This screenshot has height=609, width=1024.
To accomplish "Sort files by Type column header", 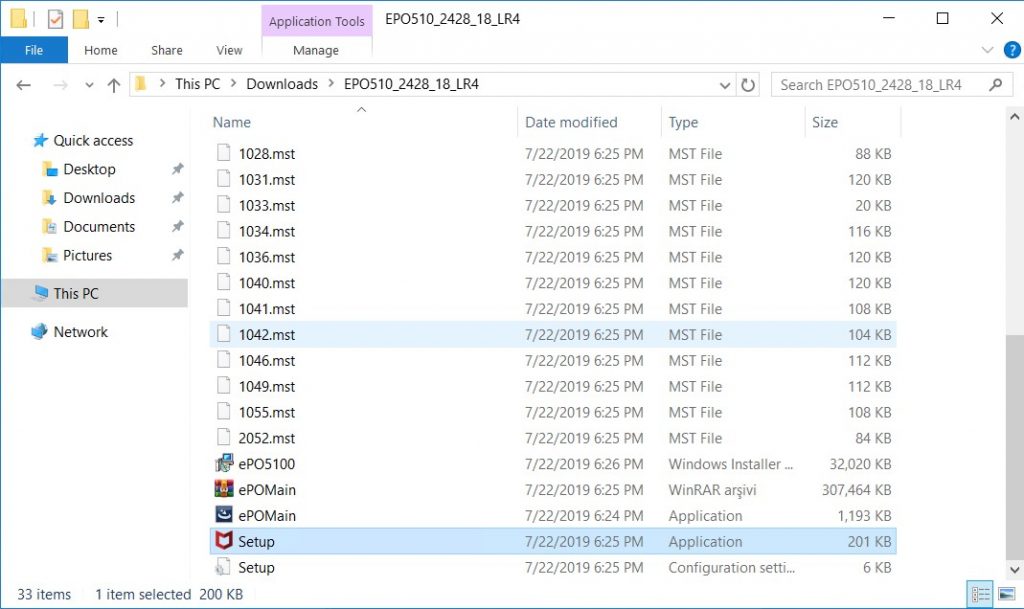I will pos(683,122).
